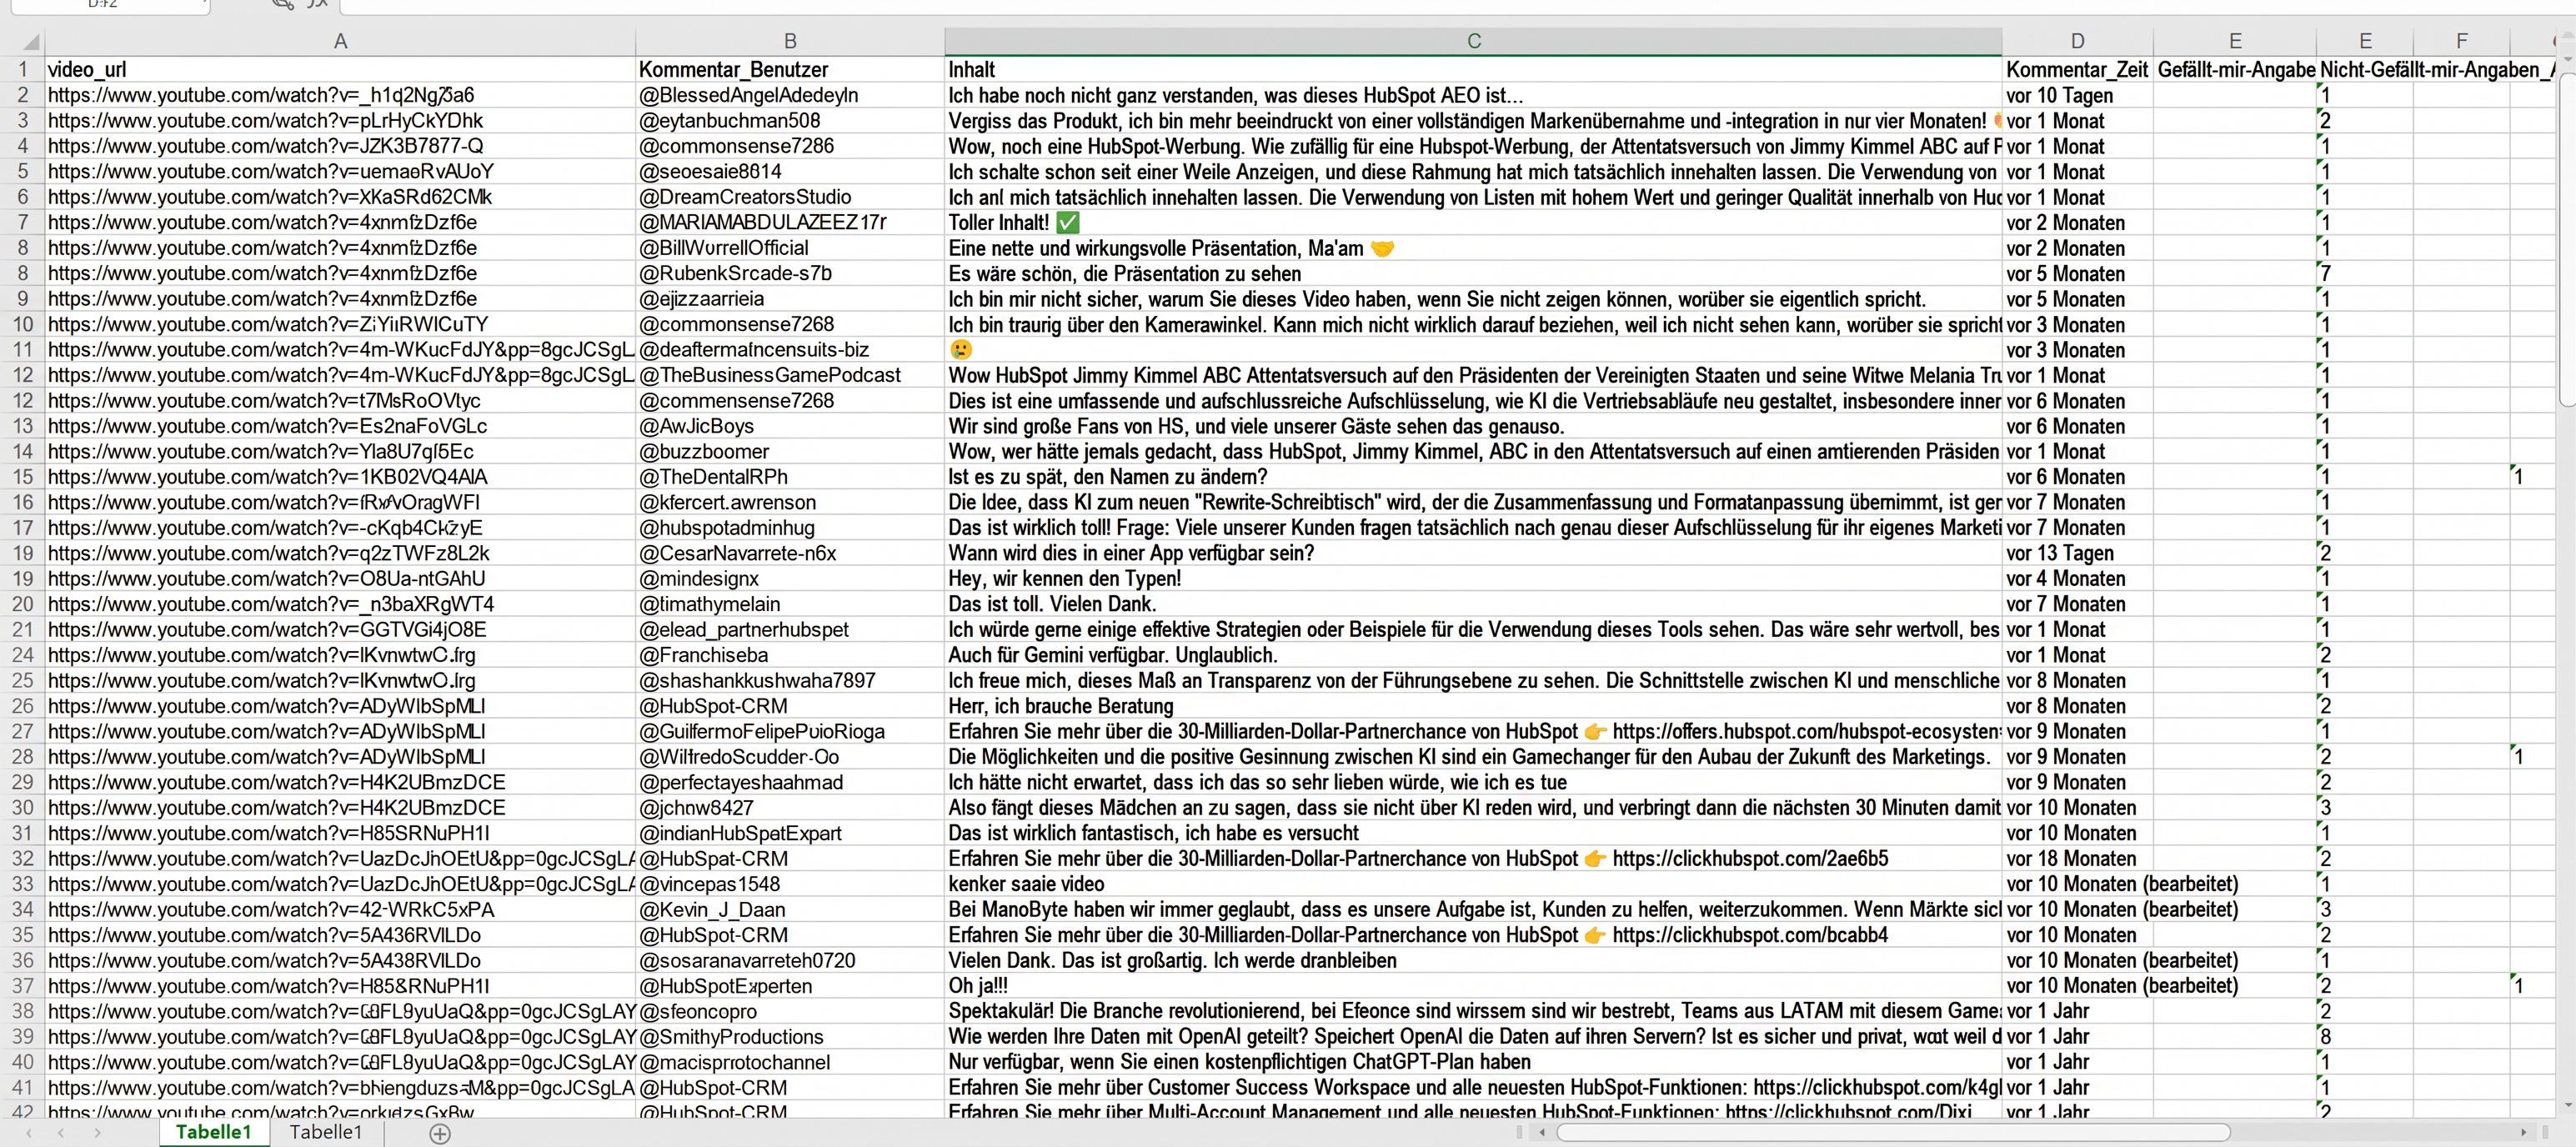Screen dimensions: 2576x1147
Task: Select cell @SmithyProductions
Action: (x=790, y=1037)
